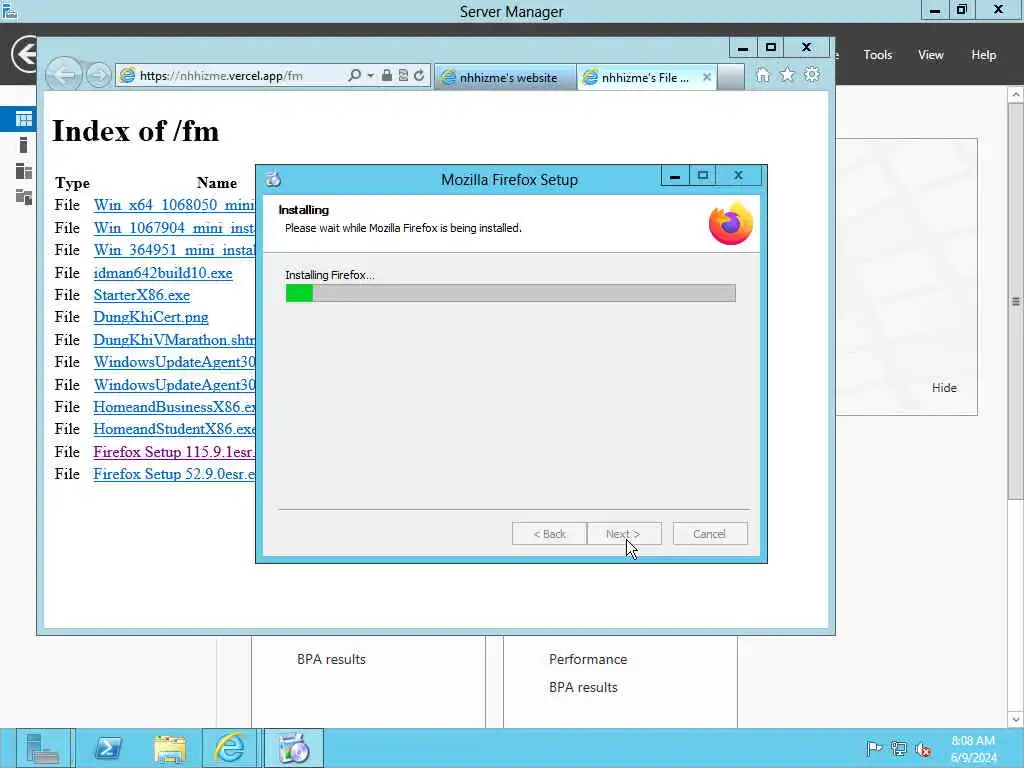This screenshot has width=1024, height=768.
Task: Click BPA results under Performance
Action: (x=583, y=688)
